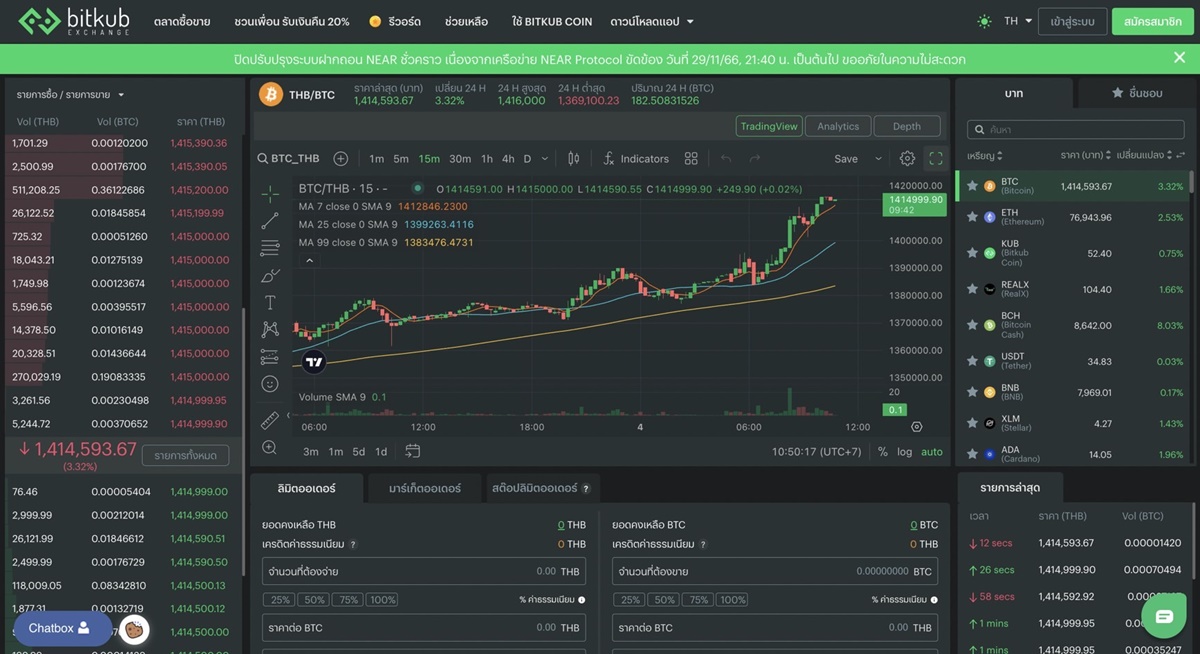Undo the last chart action

click(727, 159)
